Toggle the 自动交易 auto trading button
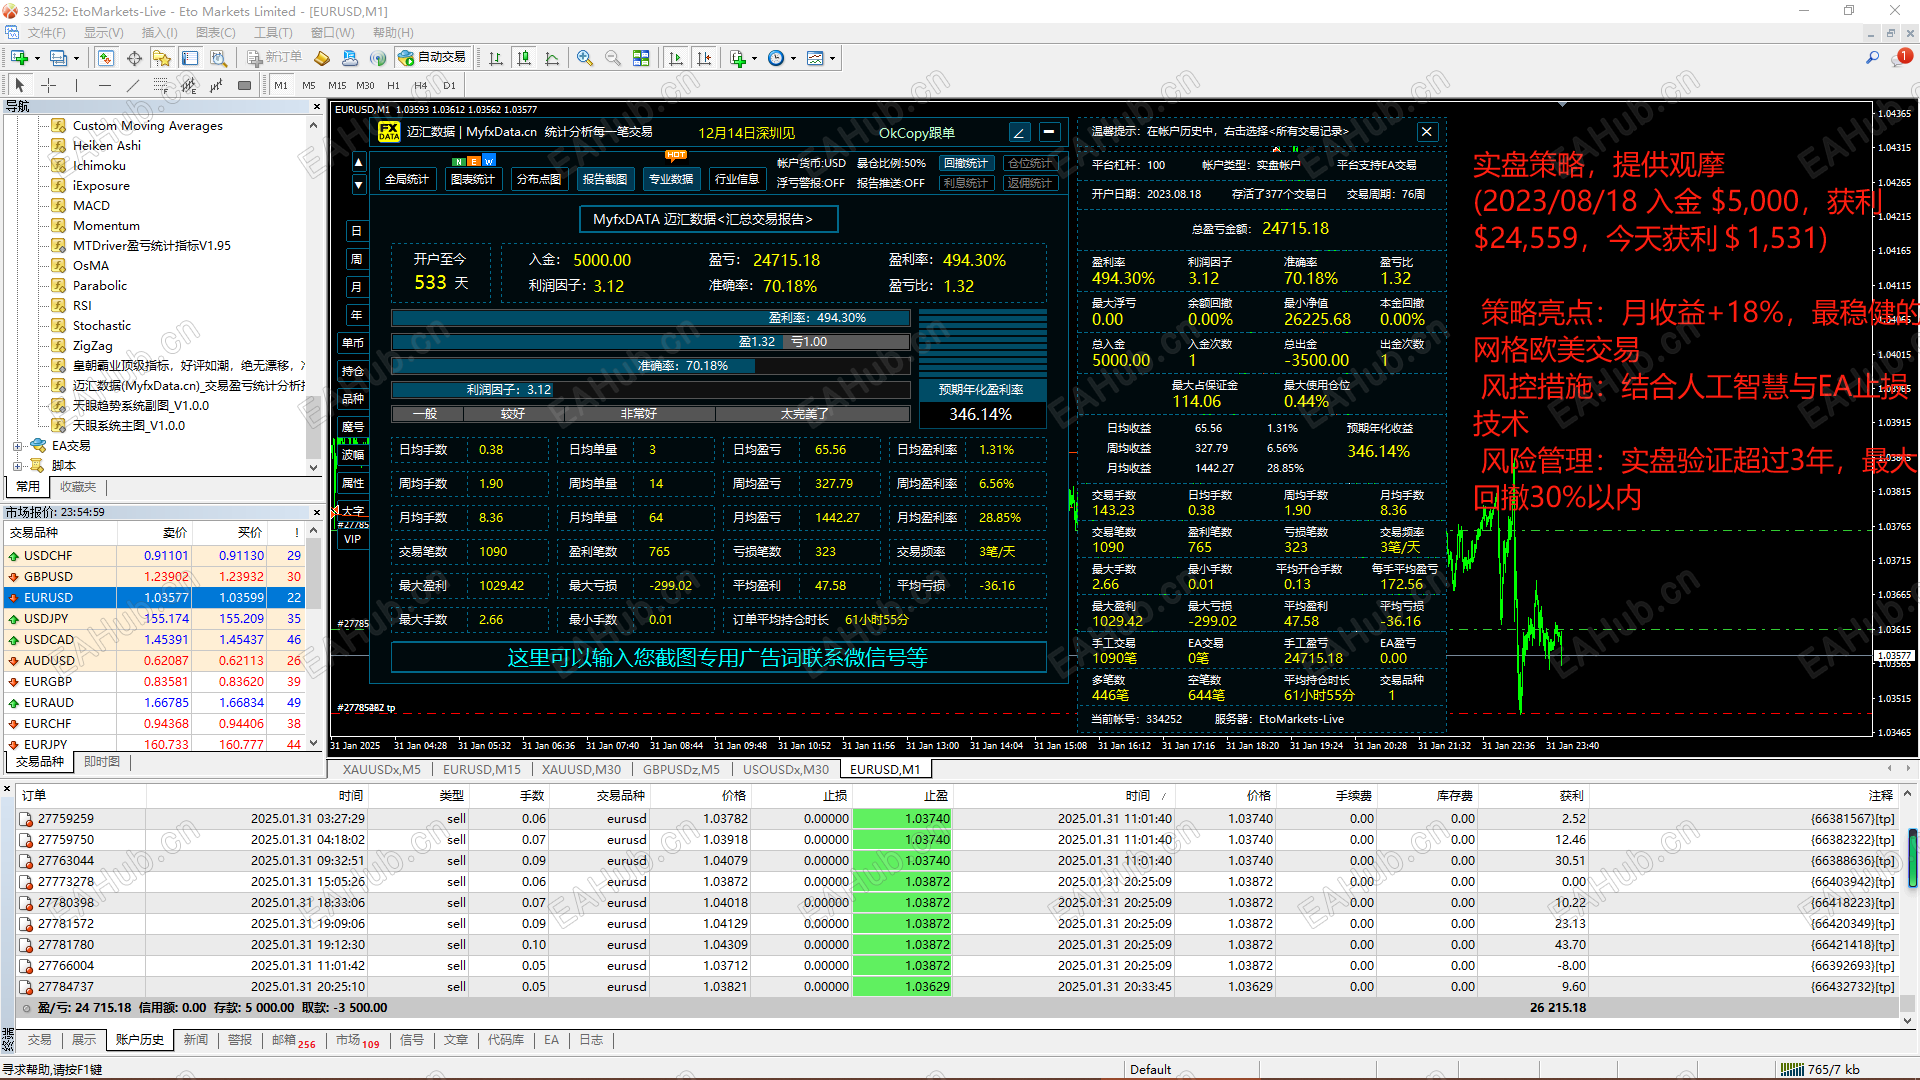1920x1080 pixels. tap(432, 58)
